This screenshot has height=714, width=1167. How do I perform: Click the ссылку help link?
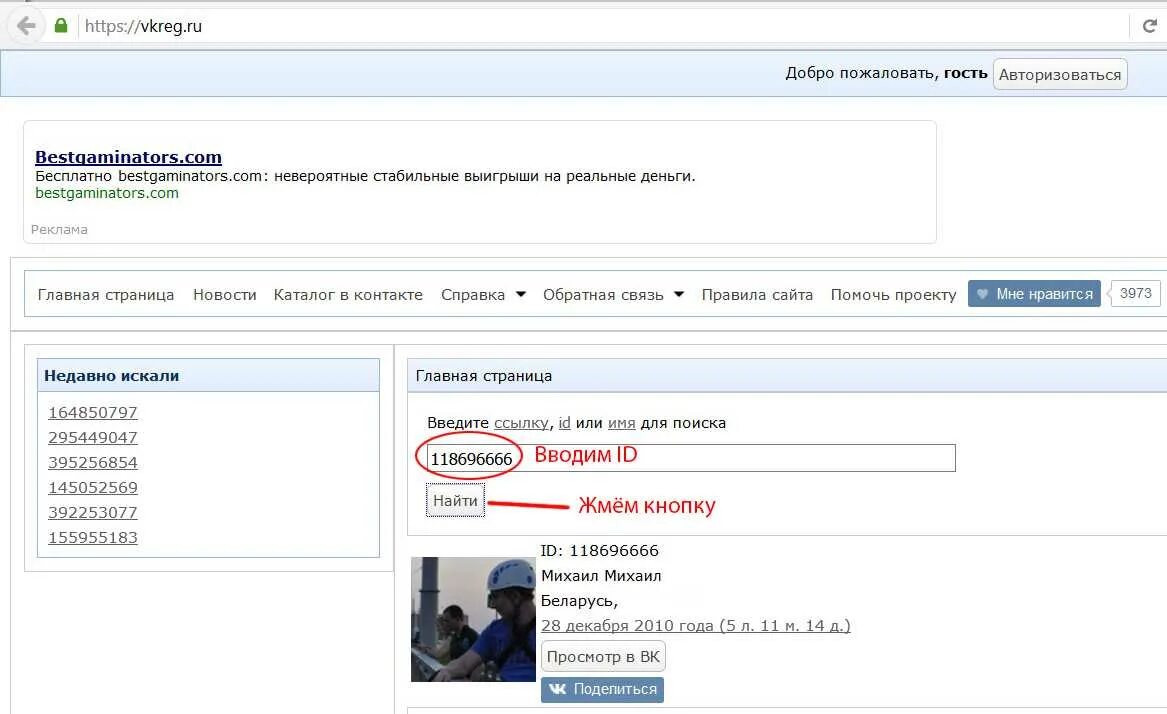pyautogui.click(x=521, y=423)
